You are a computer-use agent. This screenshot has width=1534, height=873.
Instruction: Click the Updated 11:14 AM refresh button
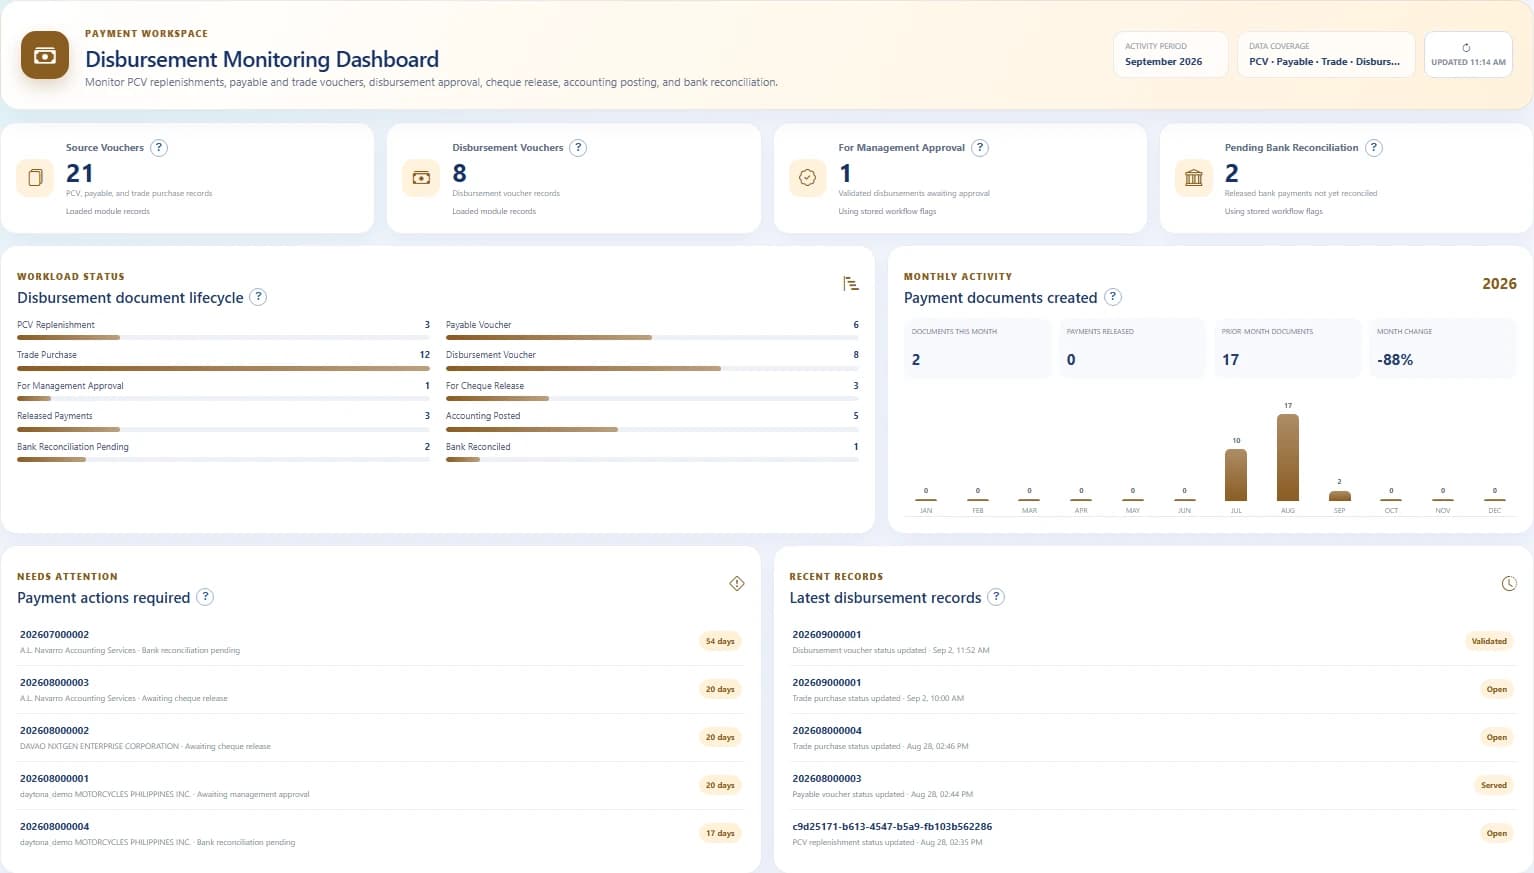1467,54
